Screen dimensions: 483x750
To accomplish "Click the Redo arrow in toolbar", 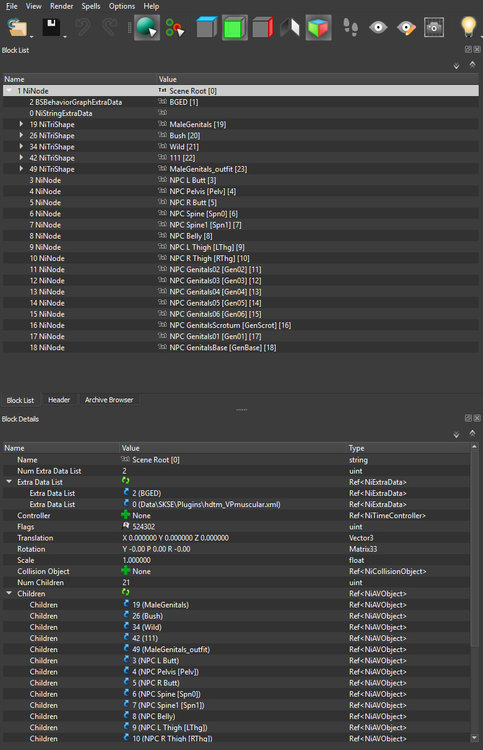I will click(x=110, y=27).
